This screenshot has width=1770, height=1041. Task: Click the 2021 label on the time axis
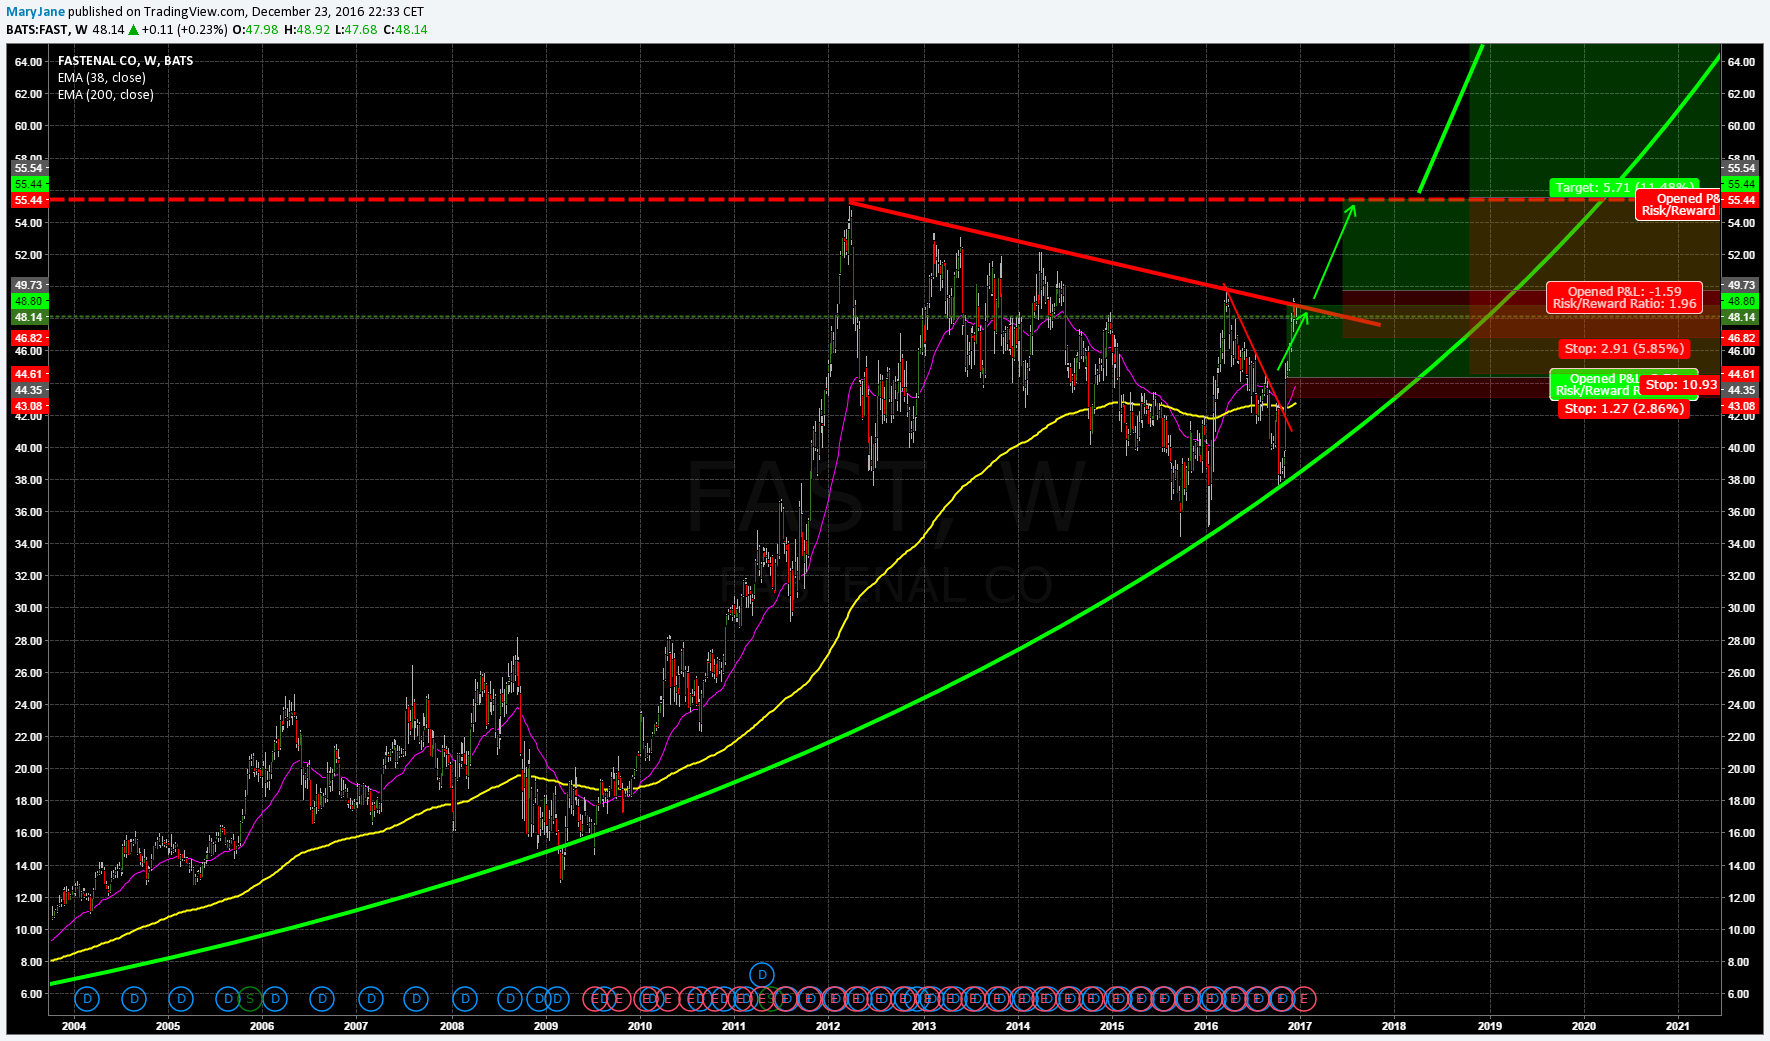[1678, 1026]
